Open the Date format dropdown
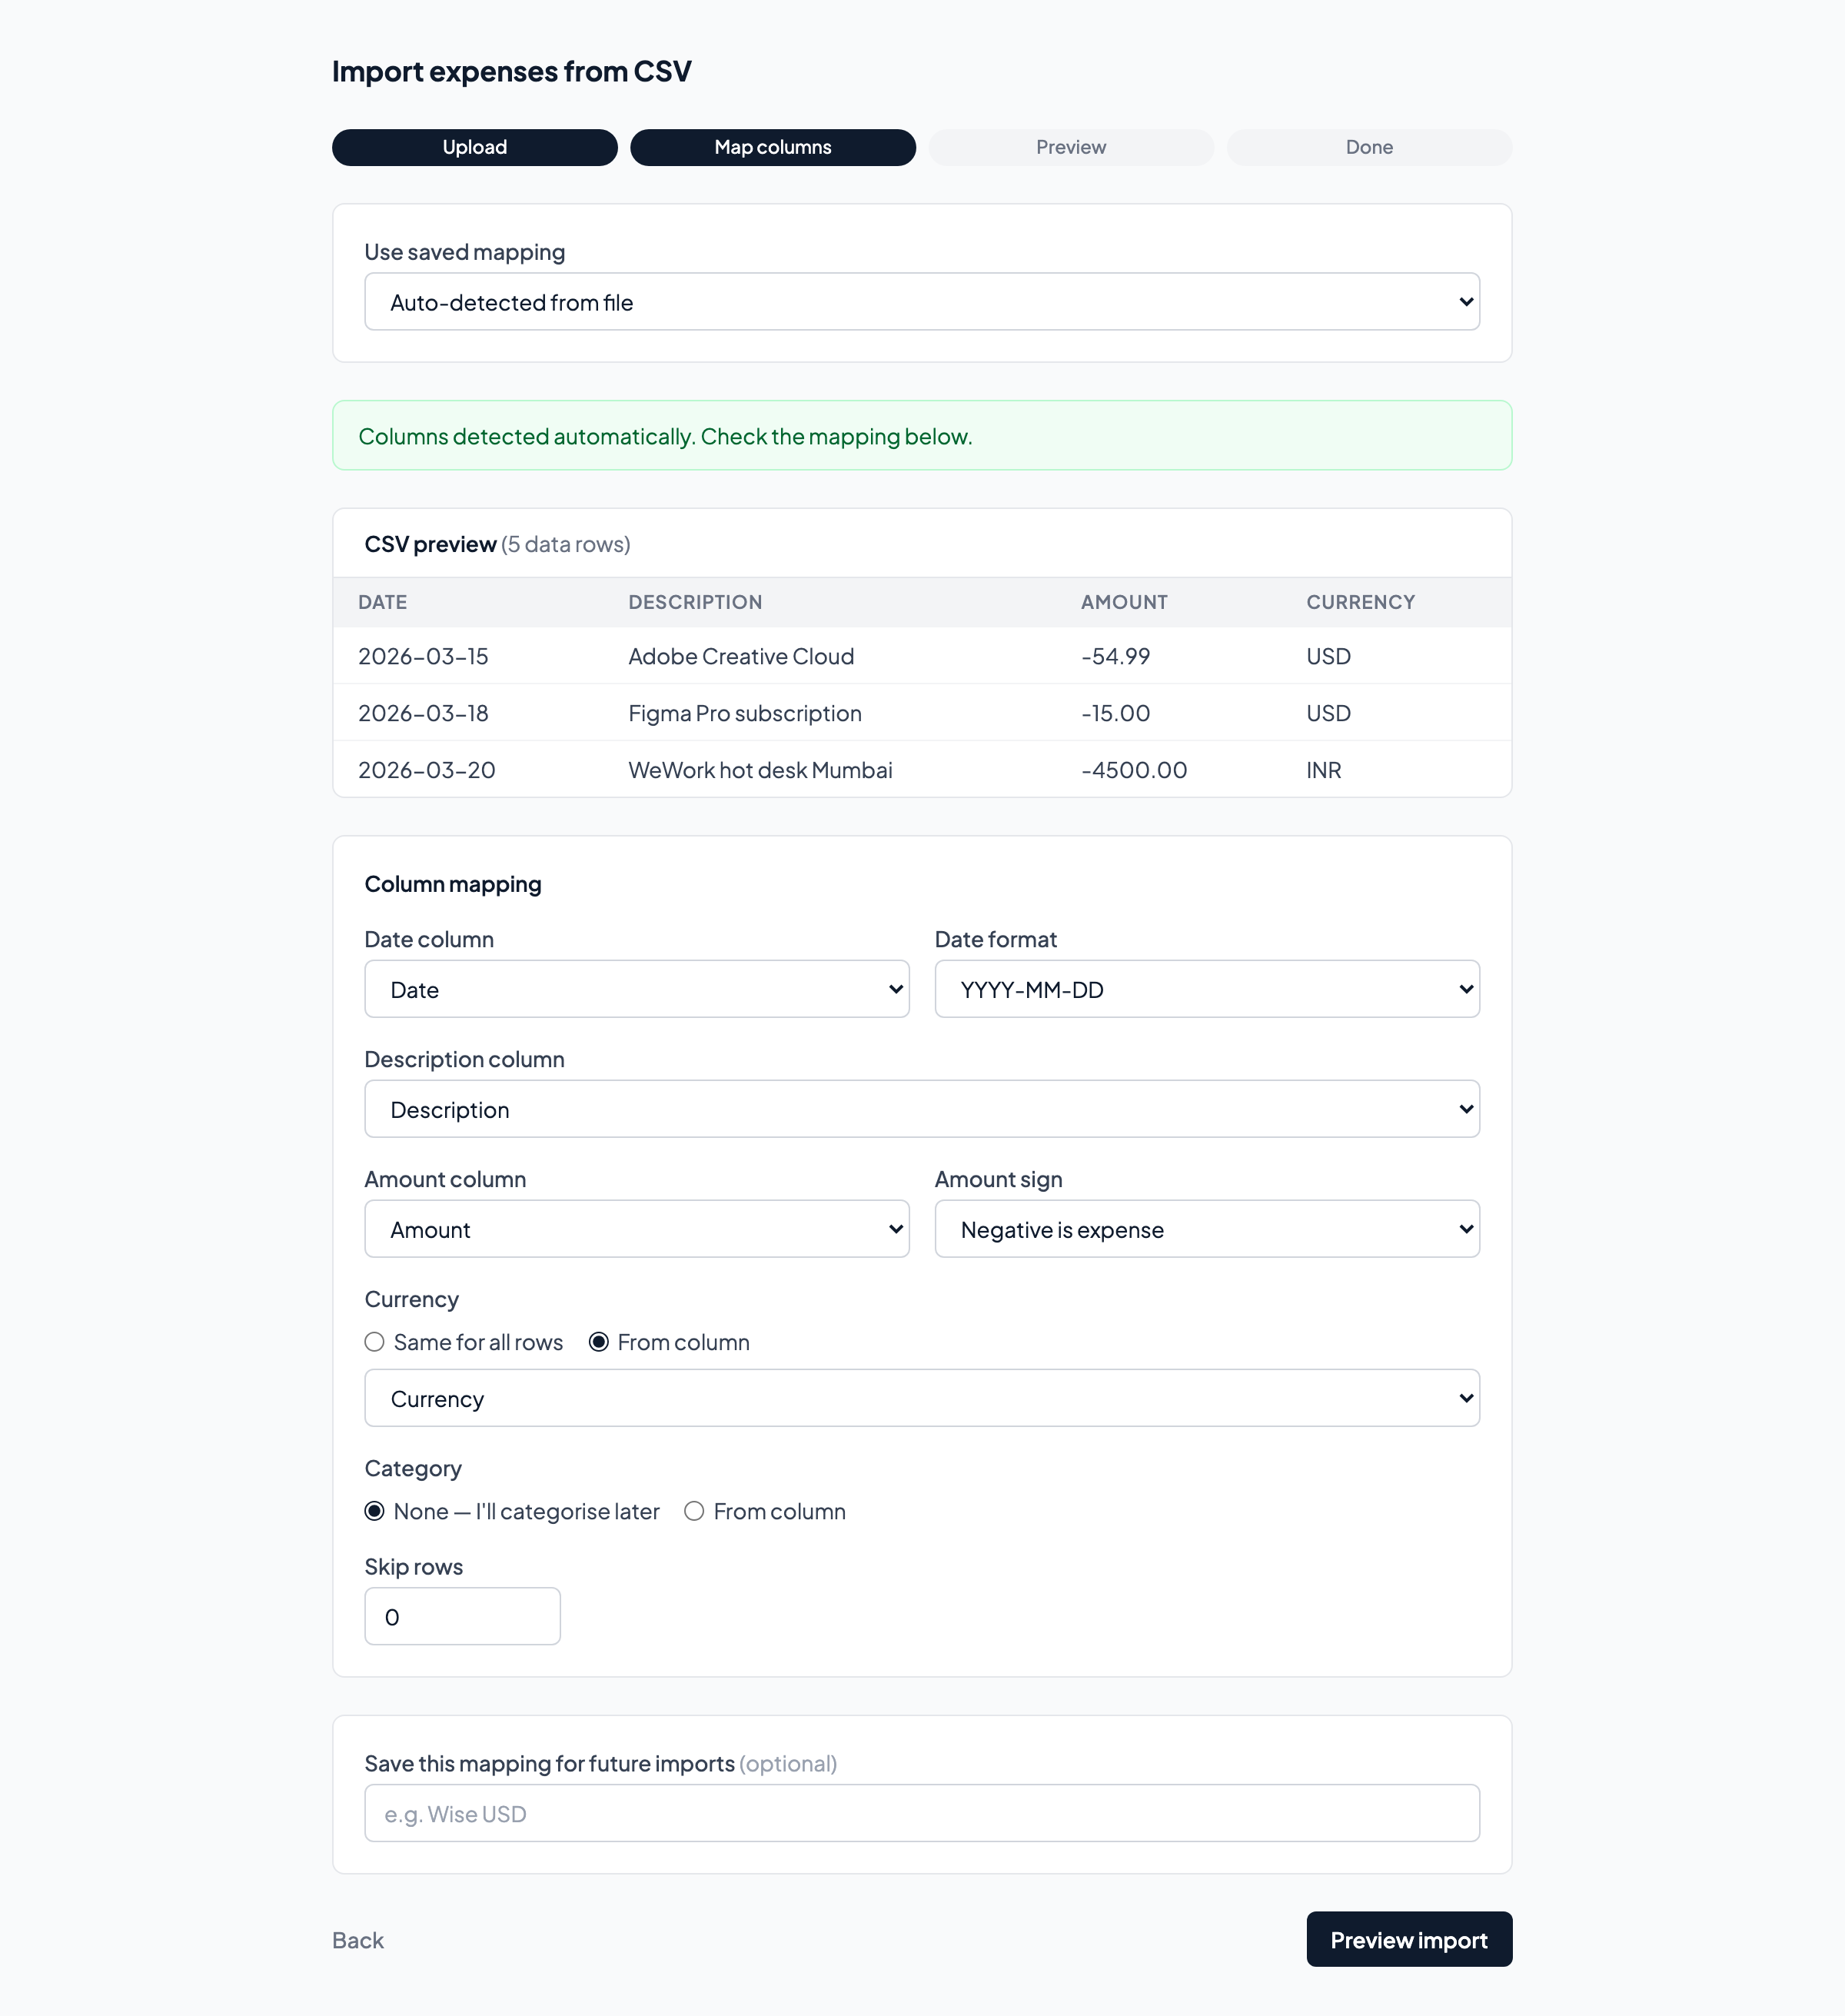This screenshot has height=2016, width=1845. 1206,989
